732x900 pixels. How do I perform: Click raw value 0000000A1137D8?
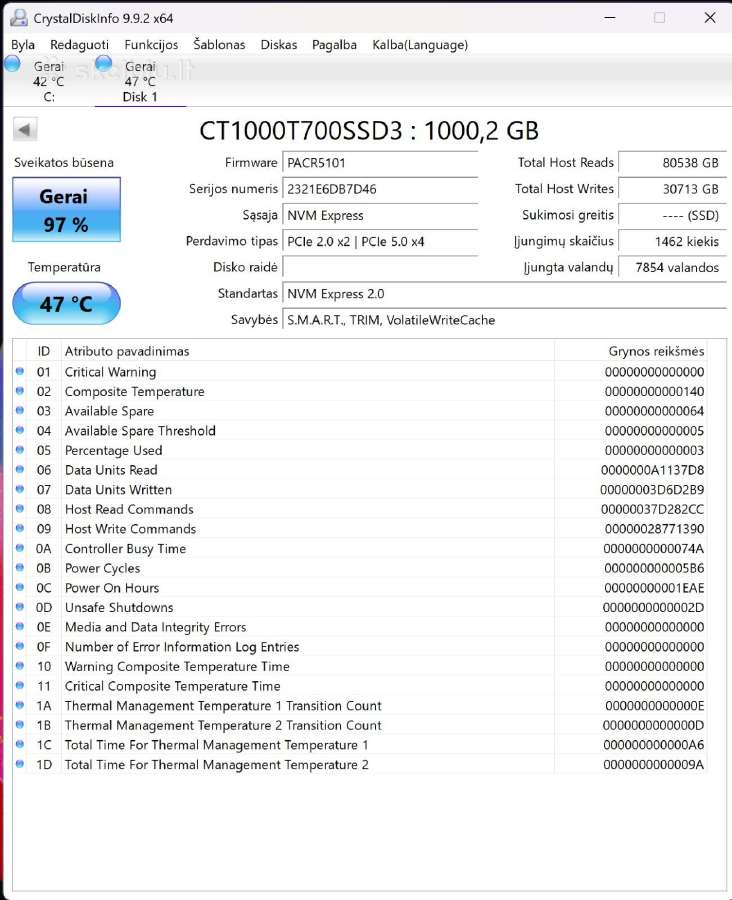(x=652, y=470)
